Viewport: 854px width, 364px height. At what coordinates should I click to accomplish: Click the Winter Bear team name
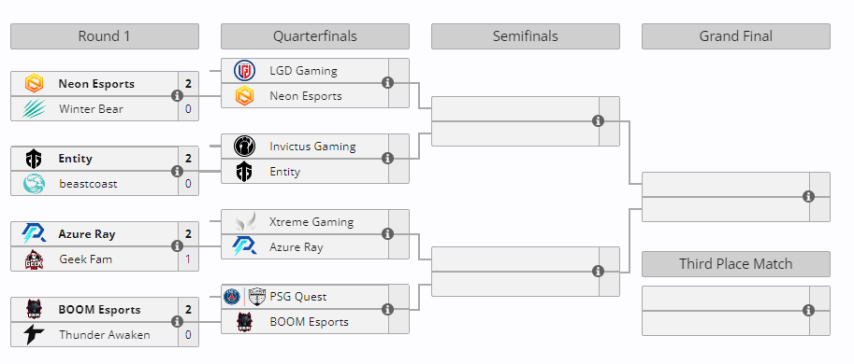pyautogui.click(x=91, y=109)
